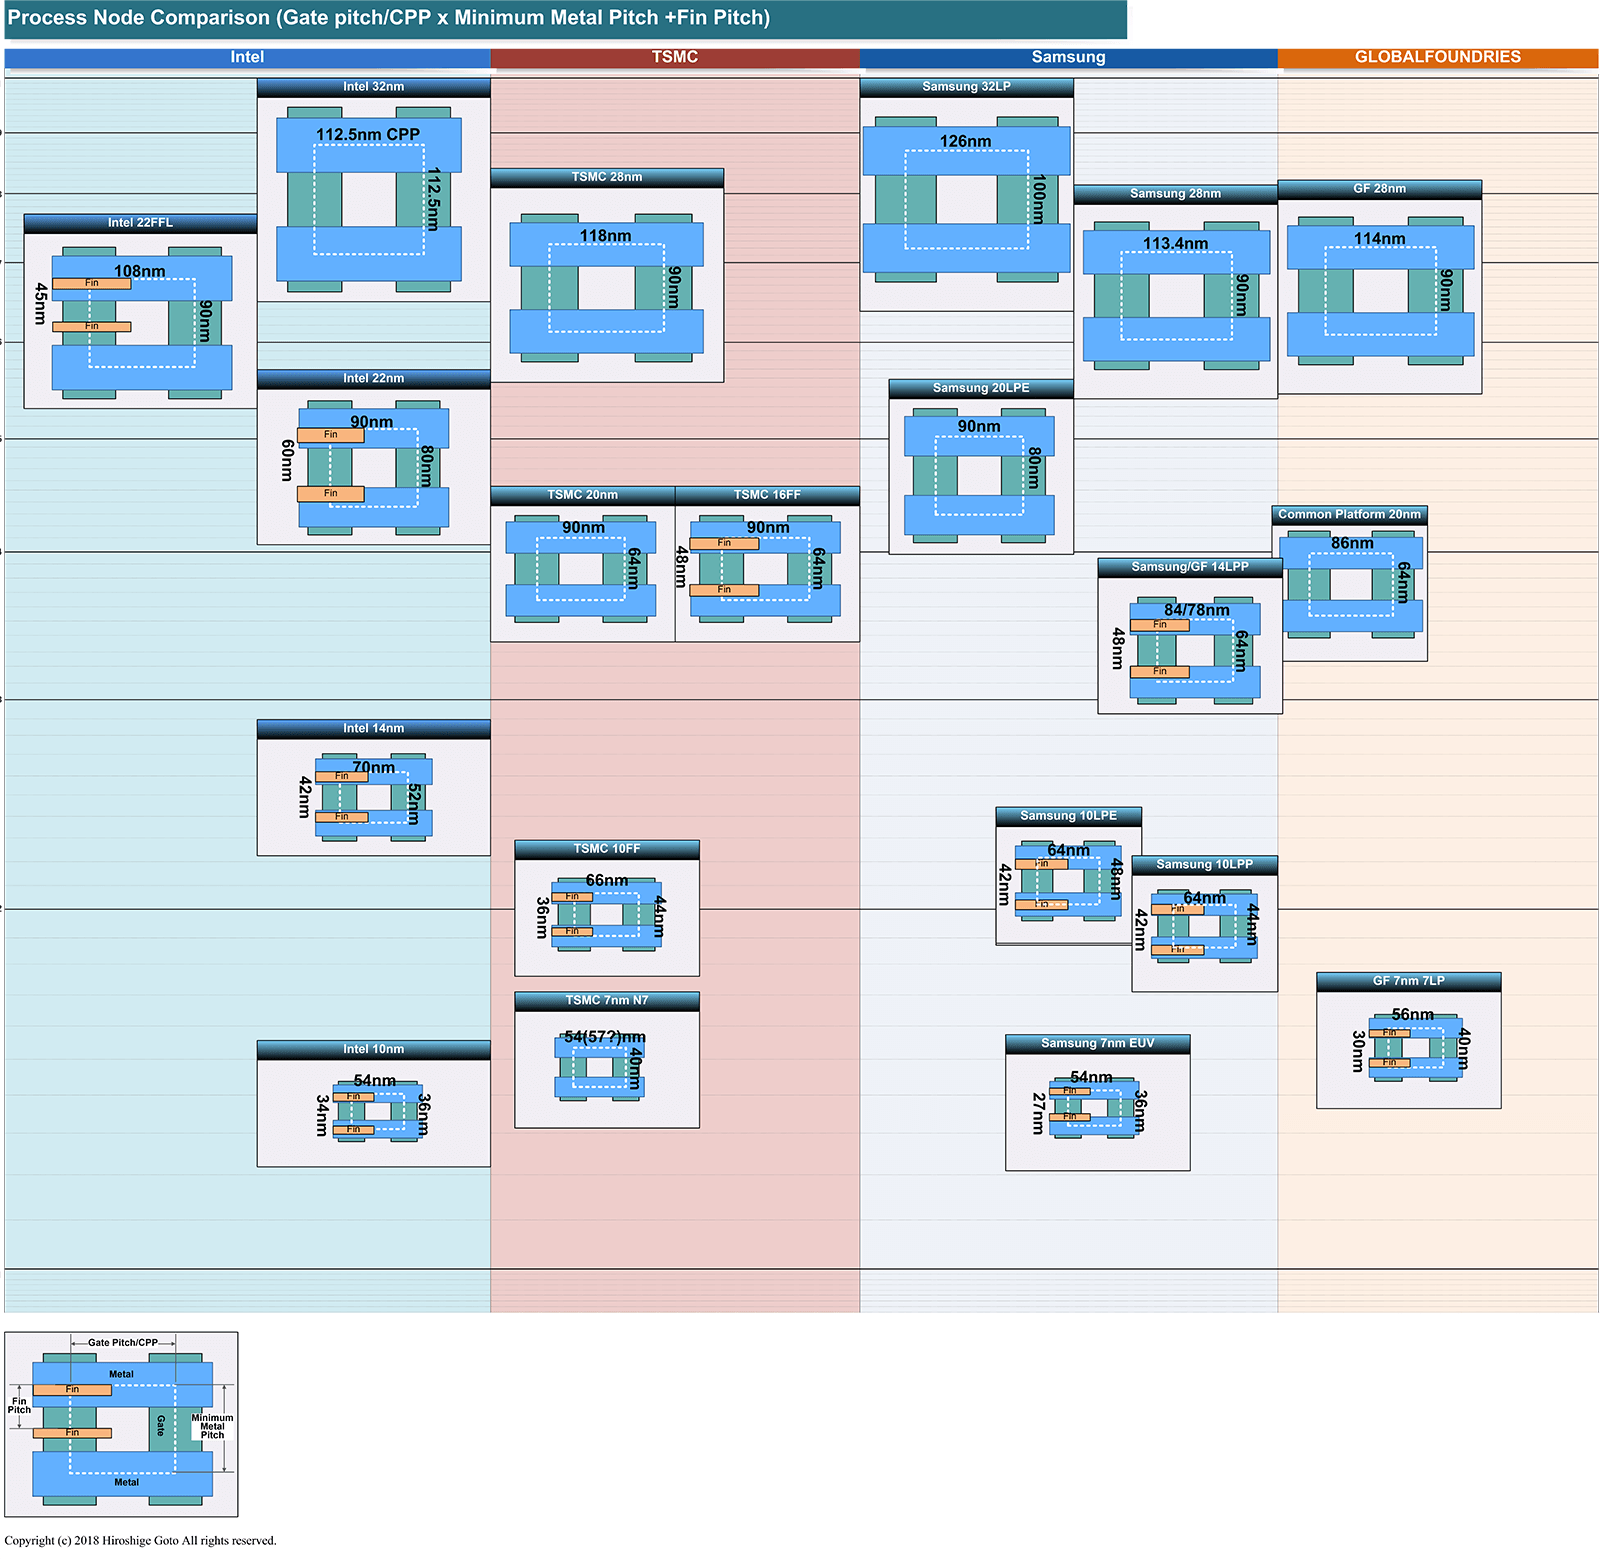Select the Samsung 32LP card title
The width and height of the screenshot is (1600, 1559).
pyautogui.click(x=966, y=87)
